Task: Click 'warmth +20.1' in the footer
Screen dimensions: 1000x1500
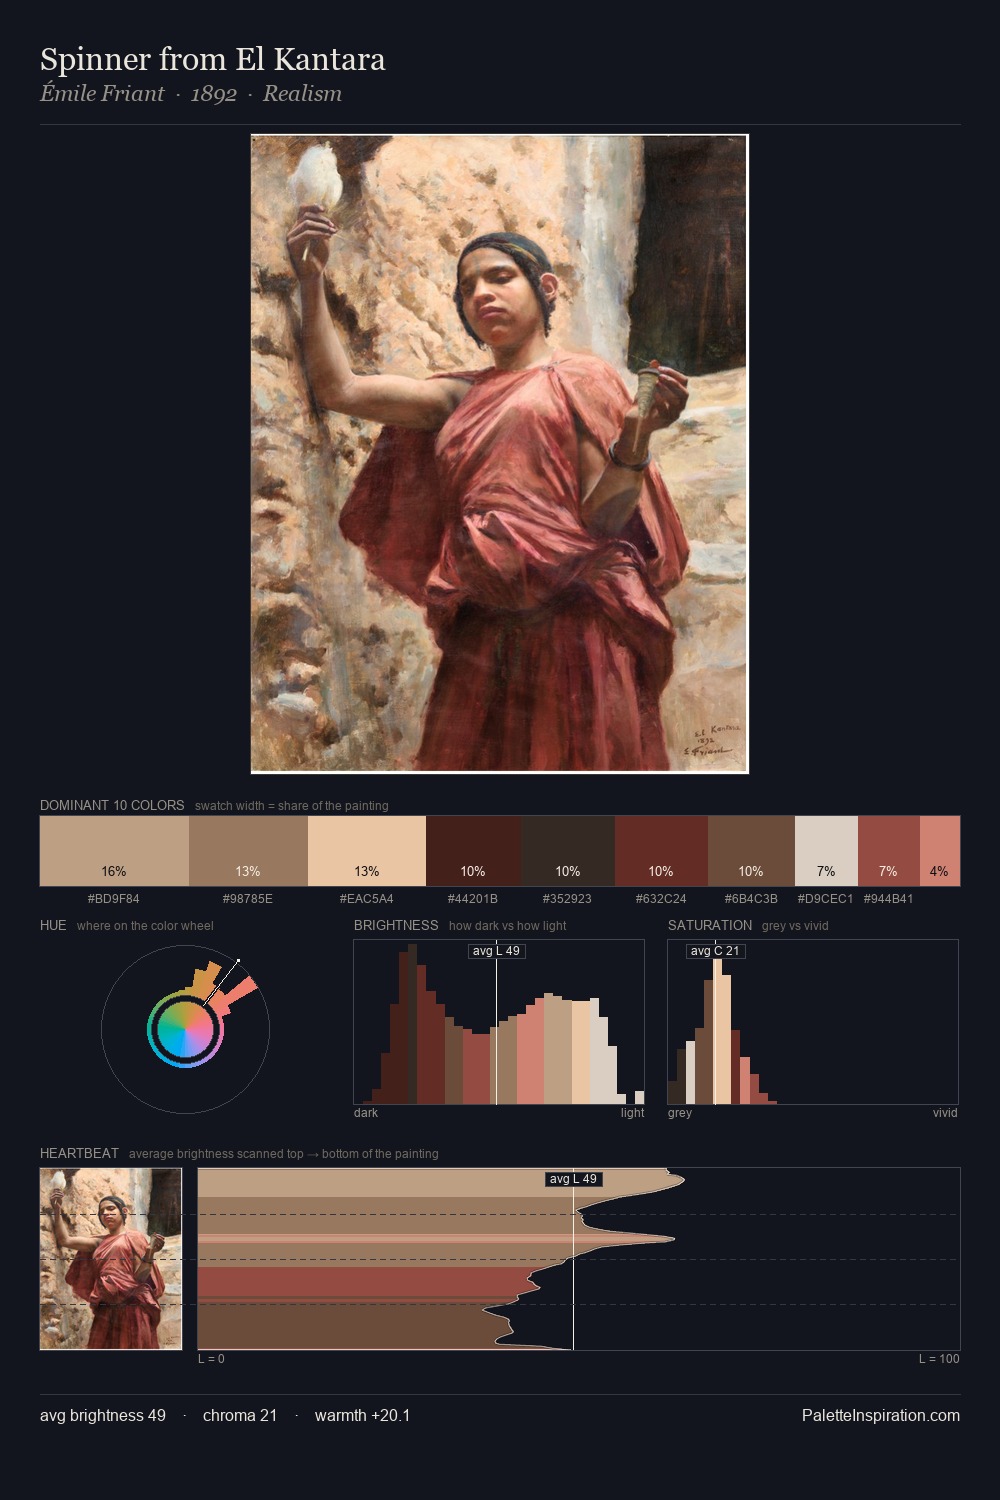Action: coord(362,1416)
